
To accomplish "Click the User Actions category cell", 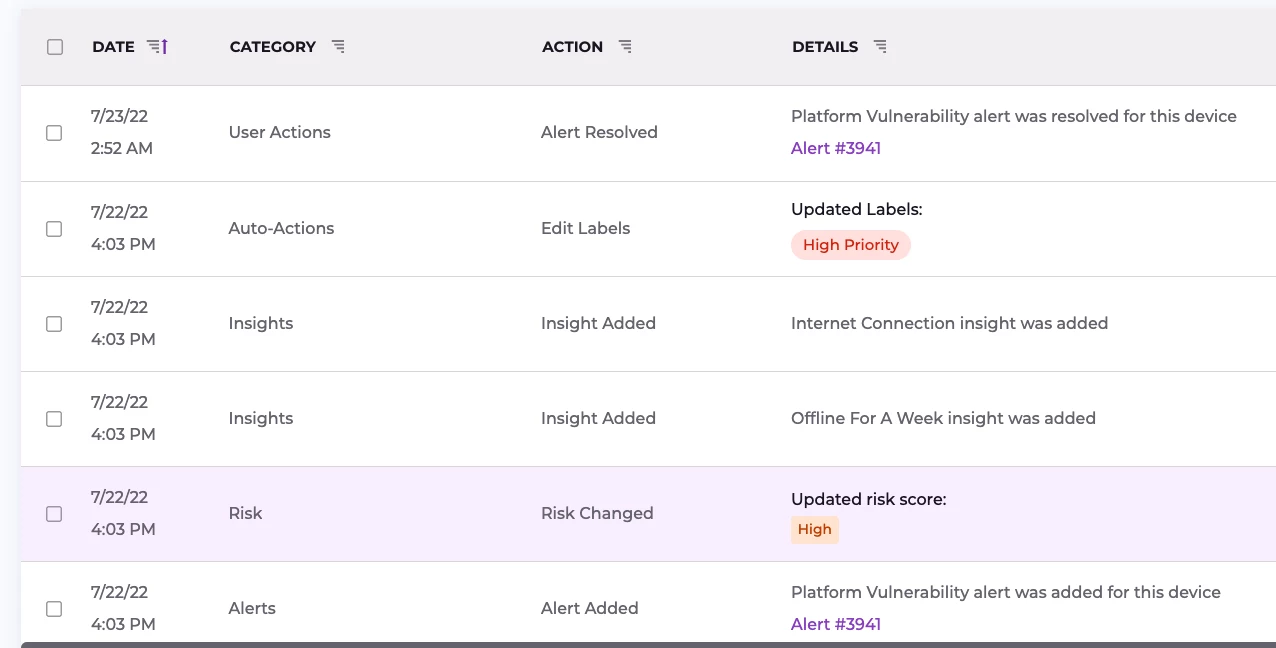I will pos(279,133).
